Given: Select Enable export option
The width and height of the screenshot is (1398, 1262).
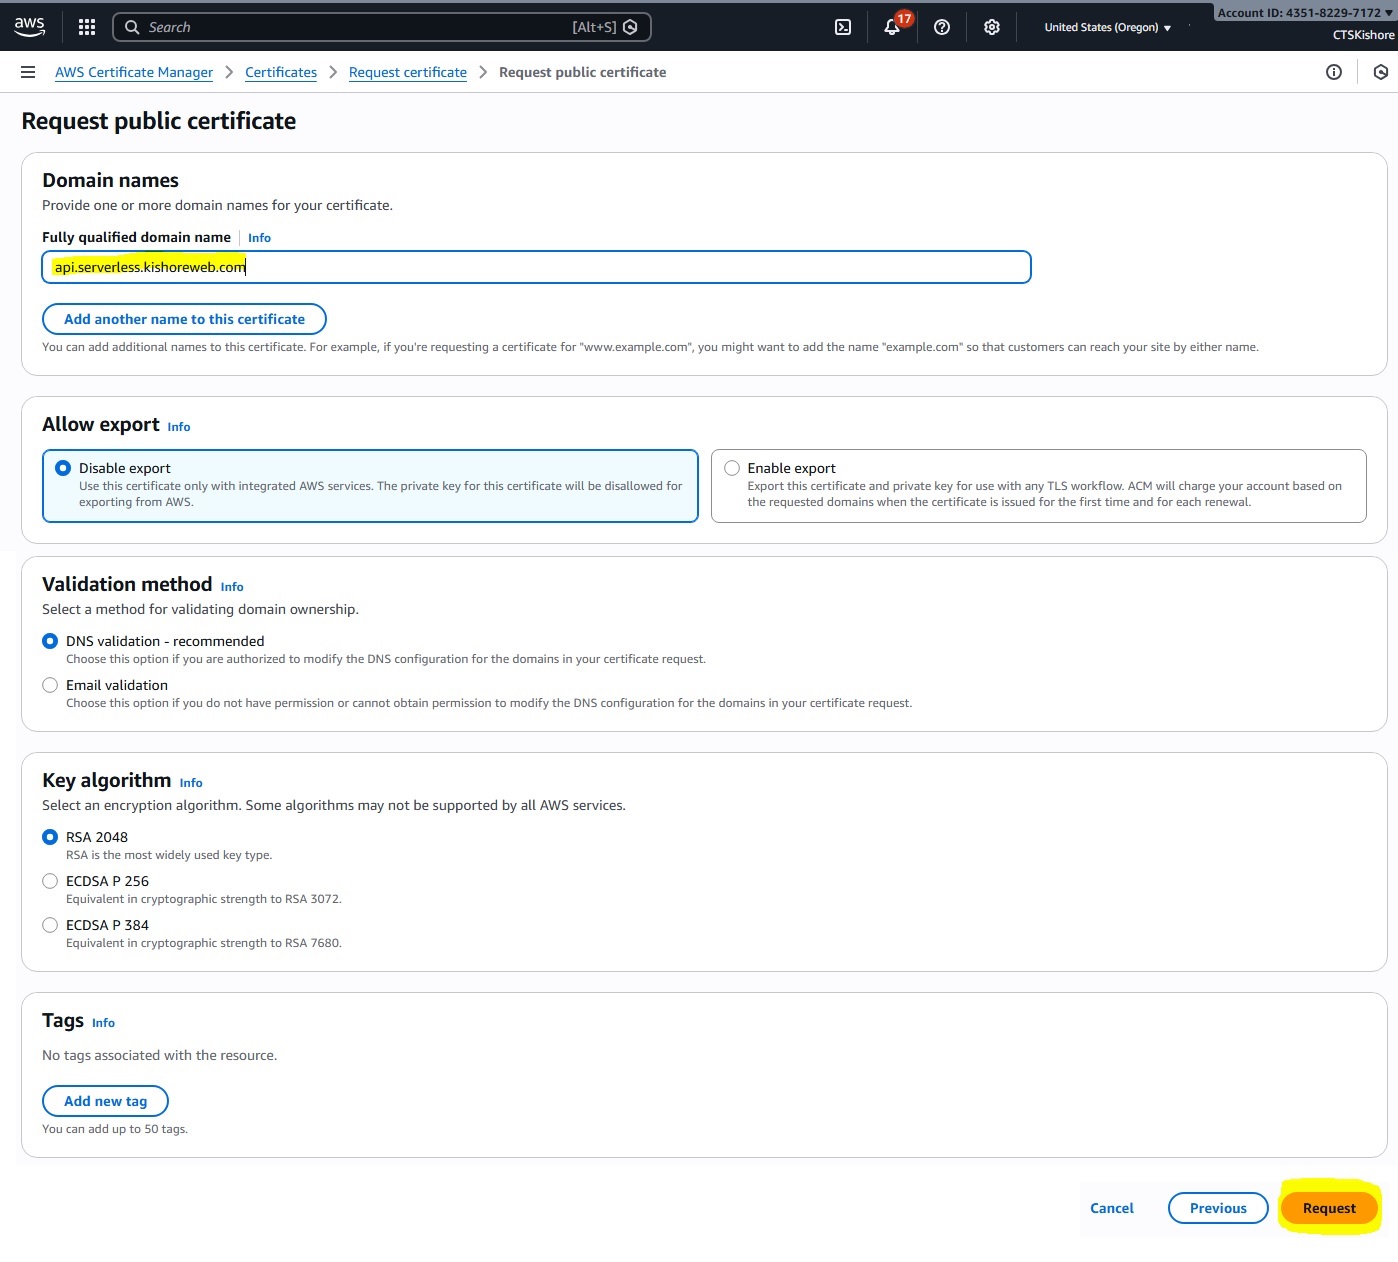Looking at the screenshot, I should pos(732,468).
